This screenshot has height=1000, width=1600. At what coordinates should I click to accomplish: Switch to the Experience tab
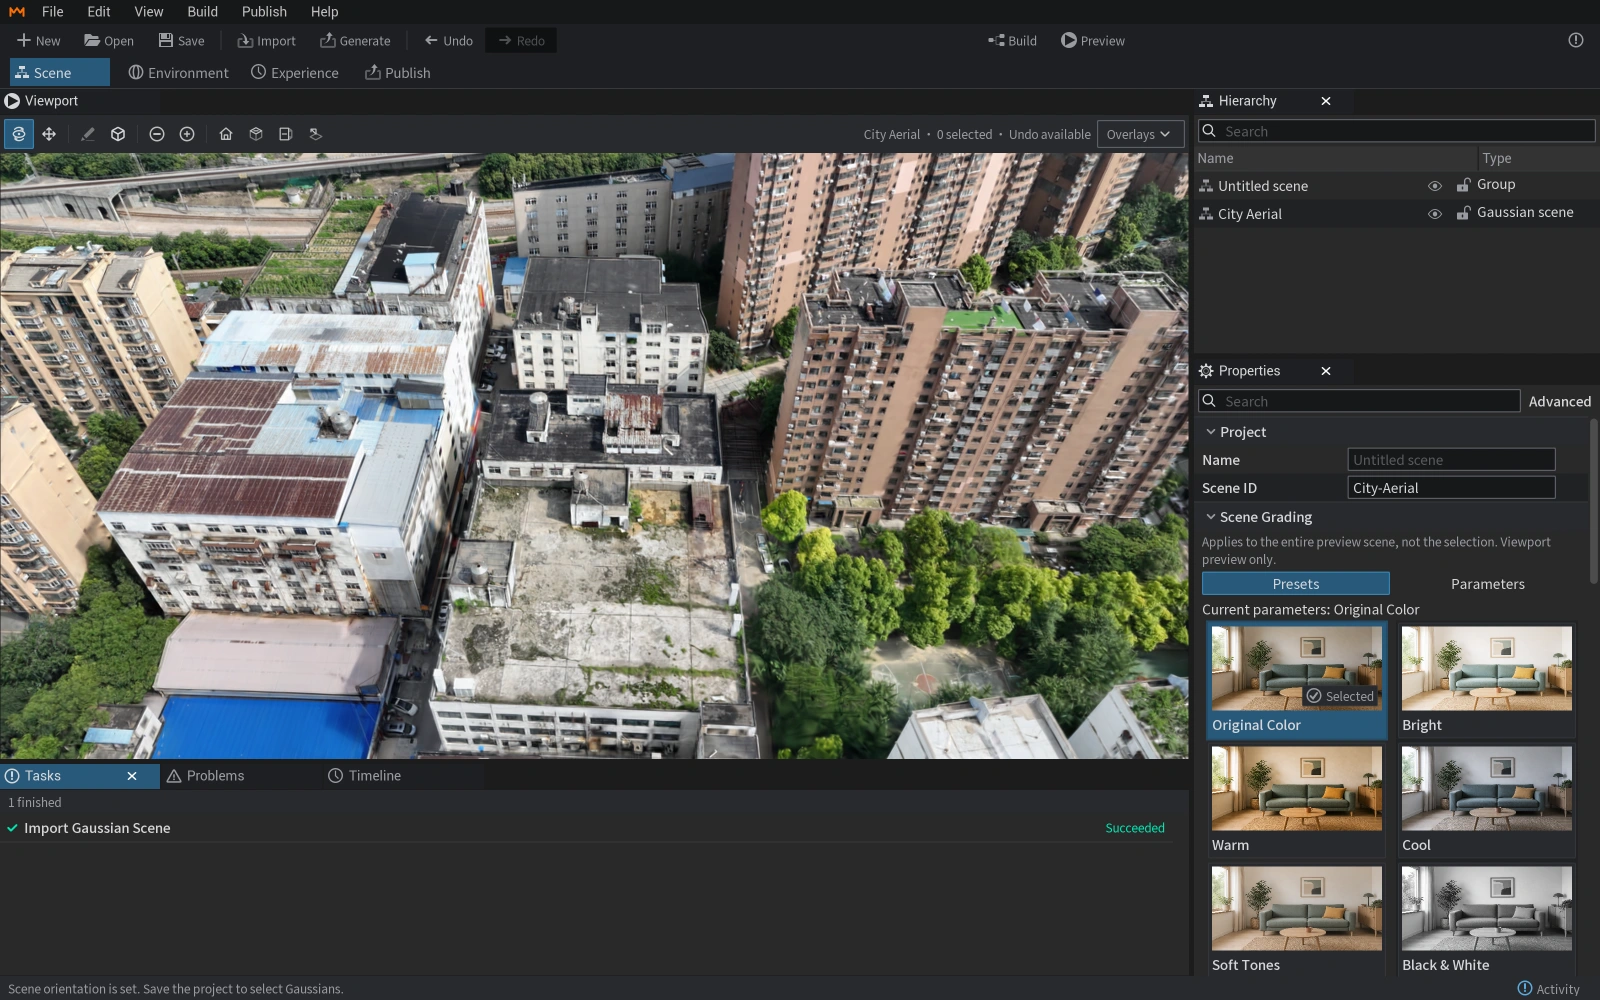pyautogui.click(x=294, y=73)
